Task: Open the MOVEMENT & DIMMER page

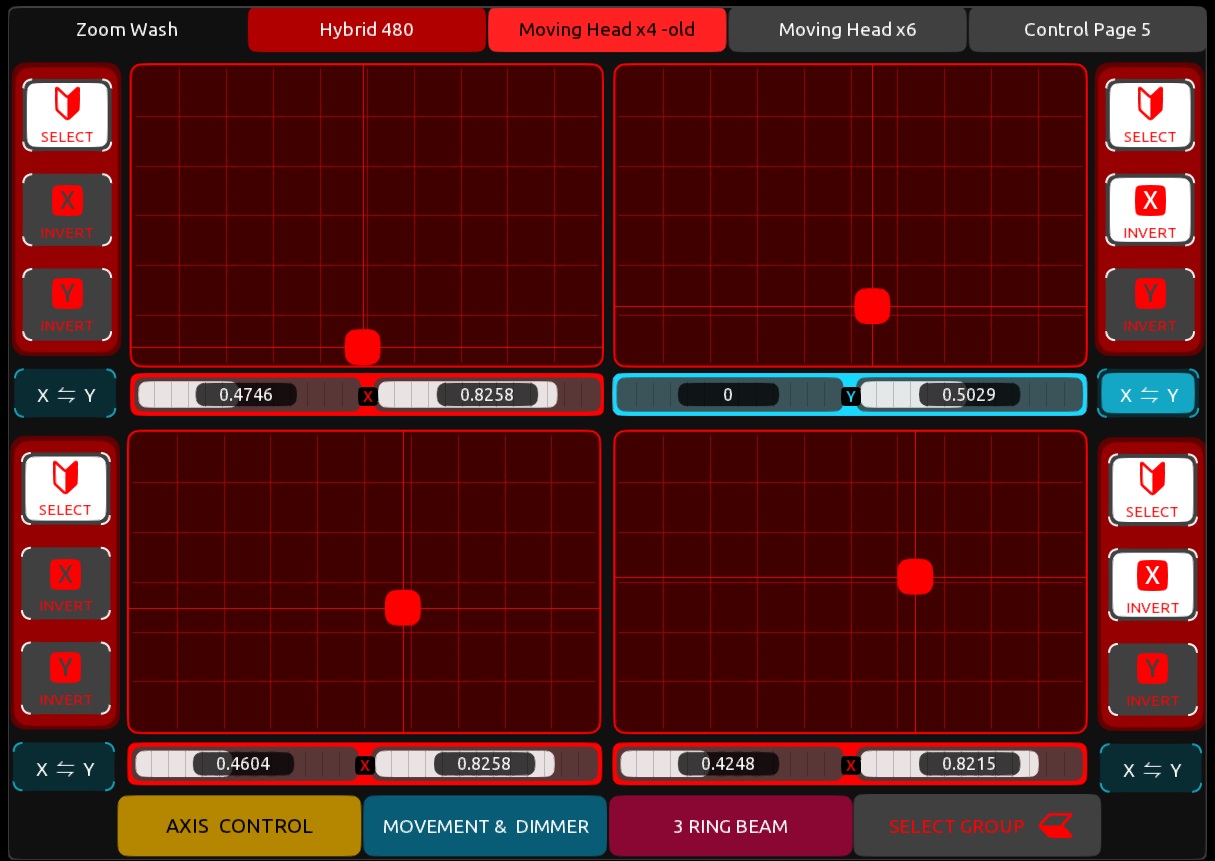Action: click(485, 826)
